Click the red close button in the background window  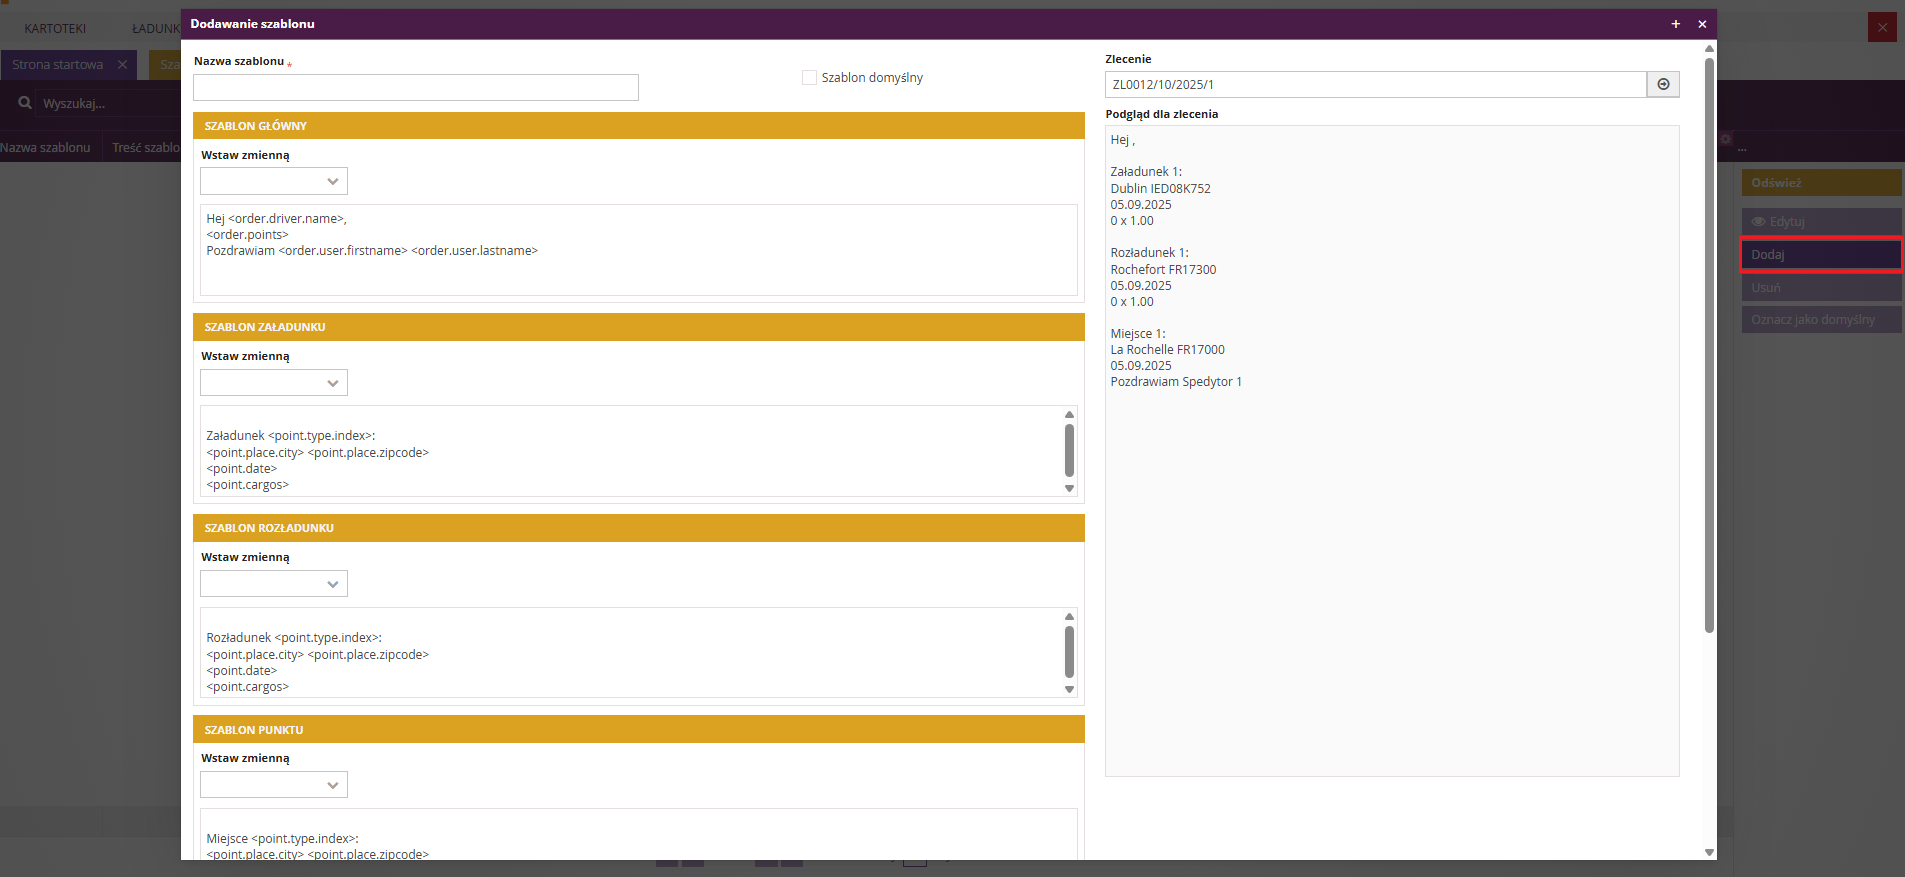[x=1882, y=27]
